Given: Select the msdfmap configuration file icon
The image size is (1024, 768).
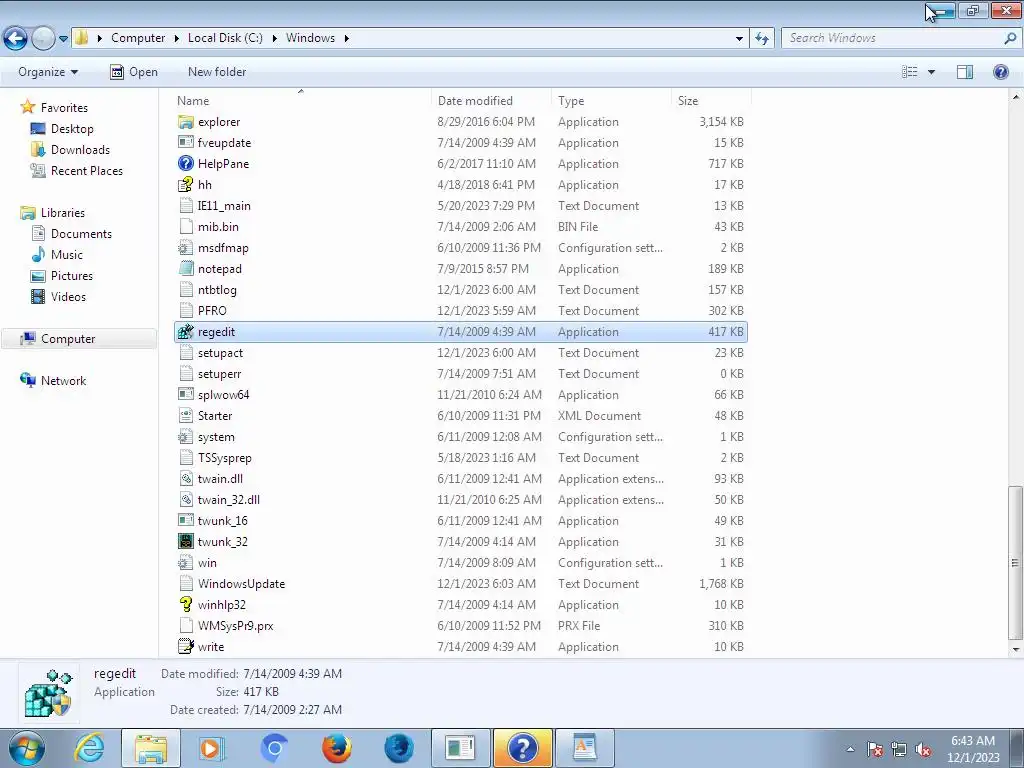Looking at the screenshot, I should (185, 248).
